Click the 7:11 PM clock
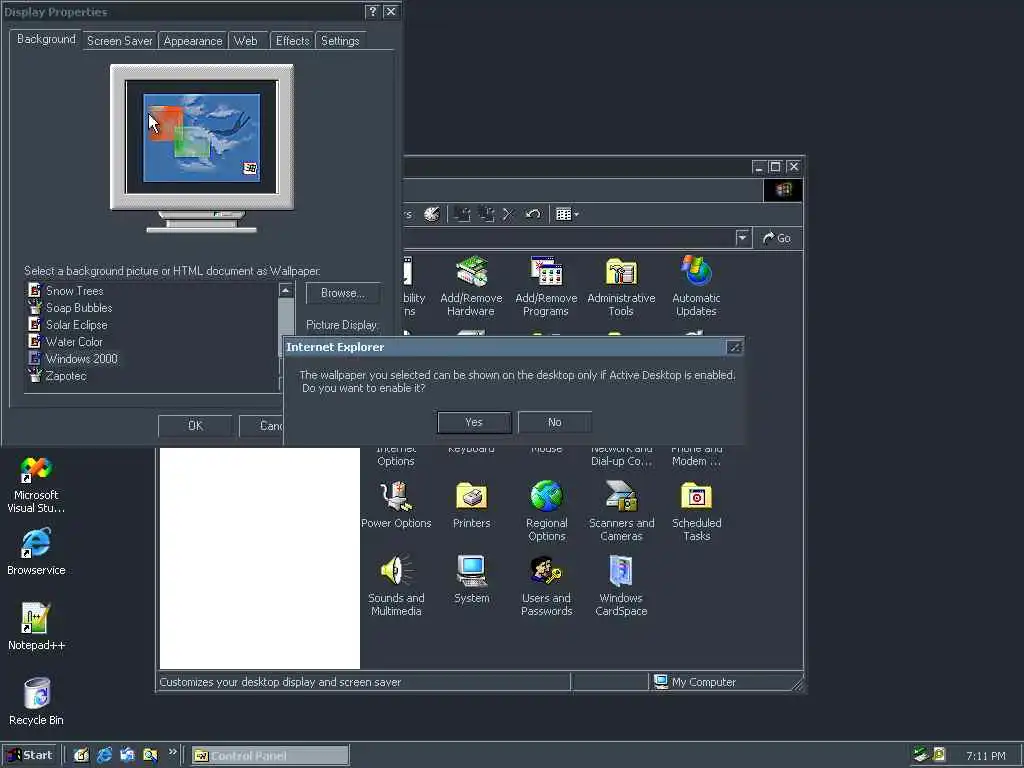 (x=985, y=756)
